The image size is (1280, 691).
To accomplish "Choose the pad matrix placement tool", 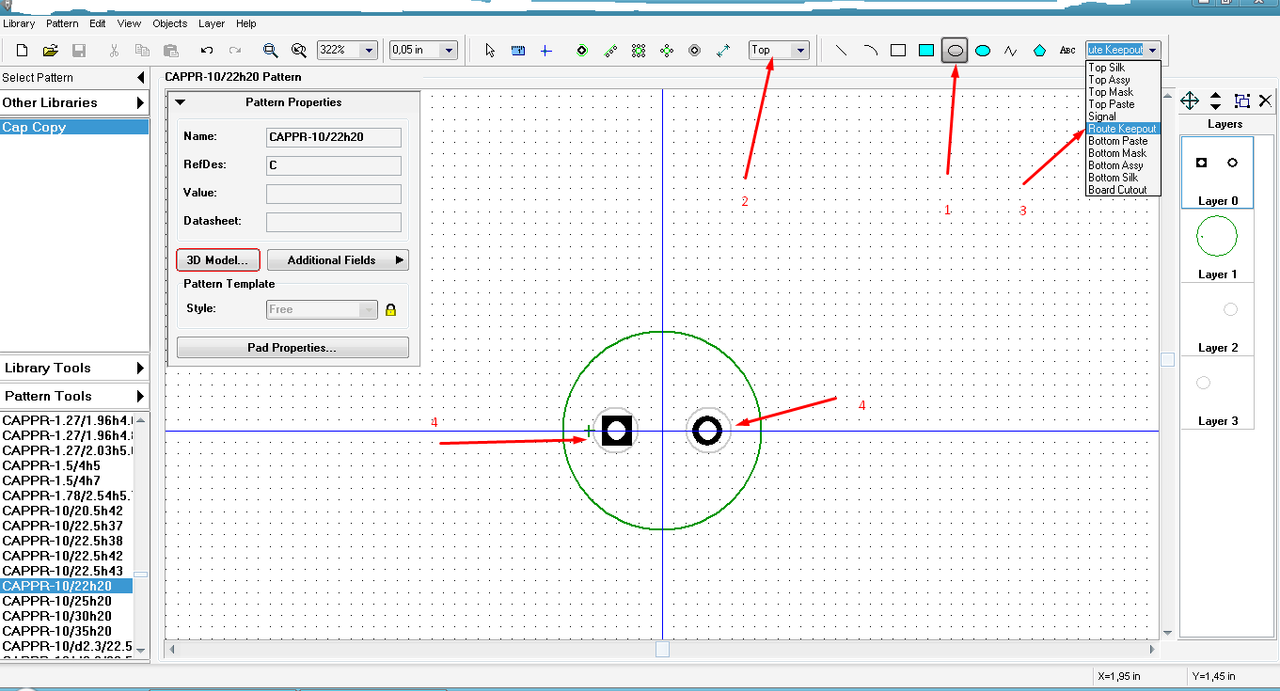I will tap(638, 50).
